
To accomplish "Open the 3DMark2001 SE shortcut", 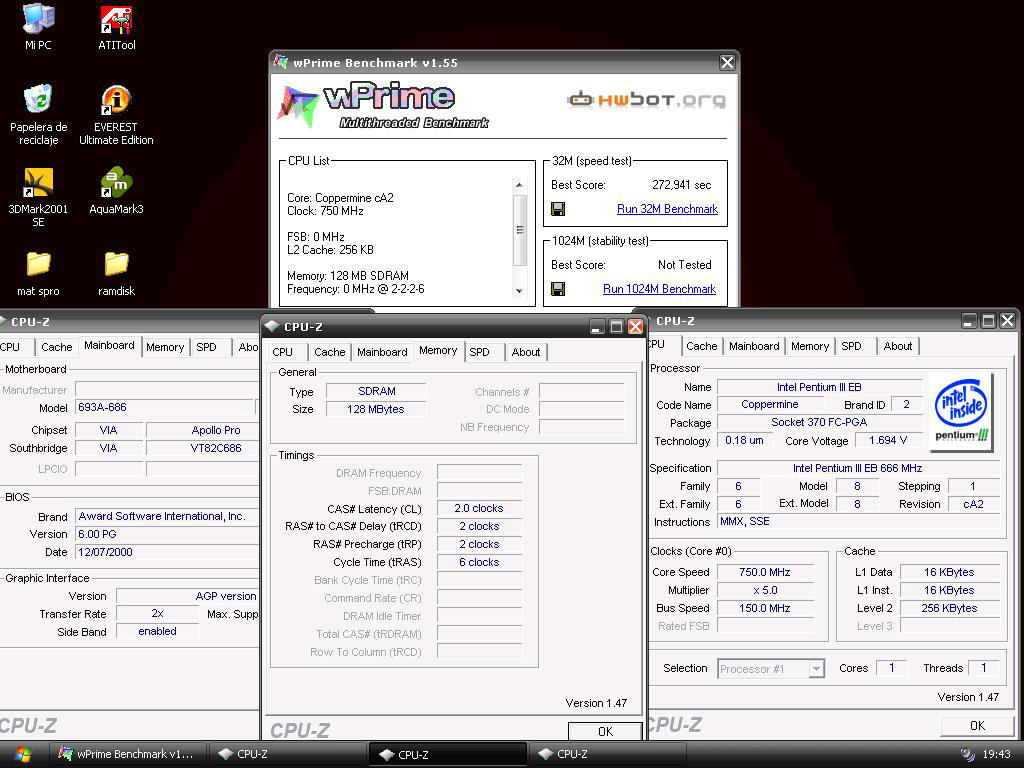I will (38, 197).
